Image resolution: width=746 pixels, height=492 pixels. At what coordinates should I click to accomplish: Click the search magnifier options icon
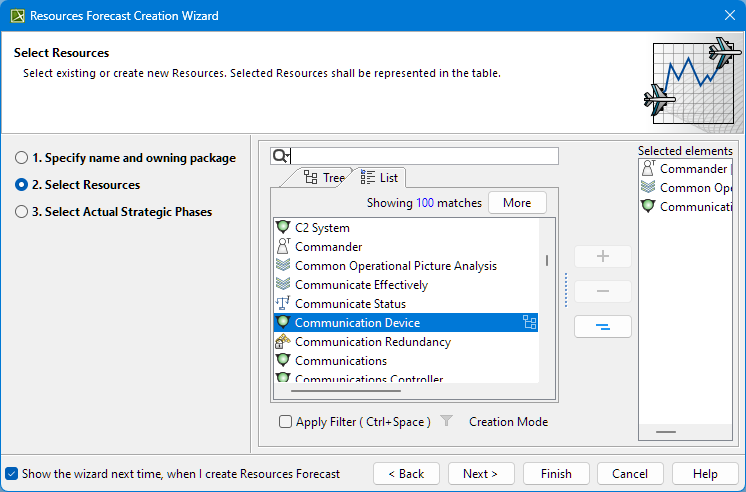[280, 156]
